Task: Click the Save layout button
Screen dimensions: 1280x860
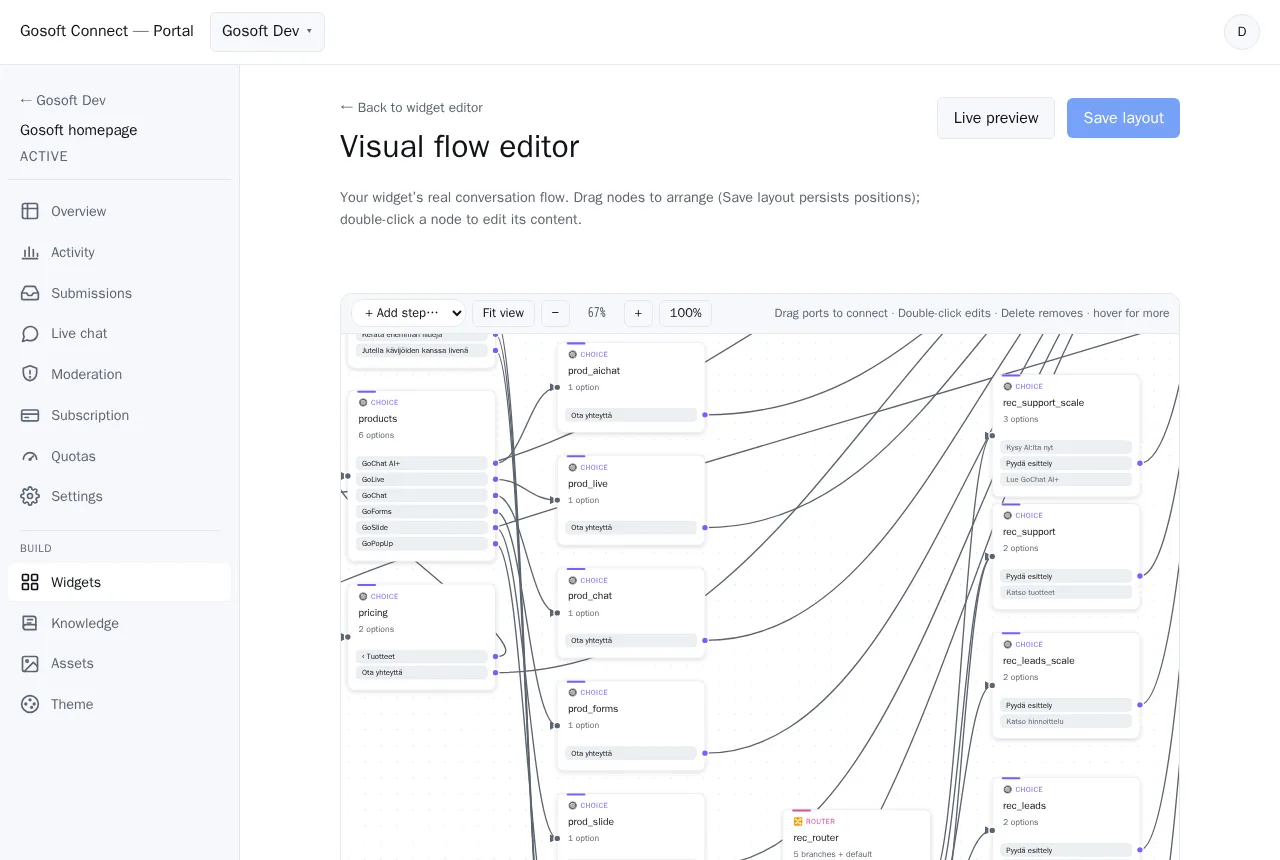Action: click(1123, 118)
